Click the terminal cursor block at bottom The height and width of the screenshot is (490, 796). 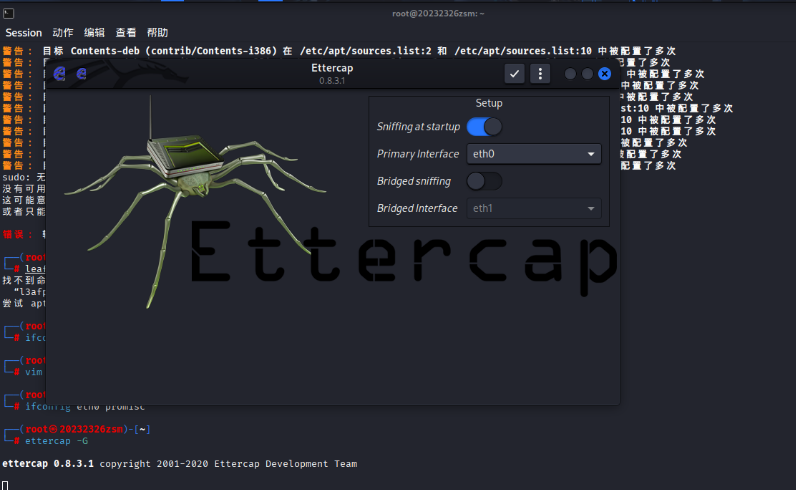click(x=5, y=486)
